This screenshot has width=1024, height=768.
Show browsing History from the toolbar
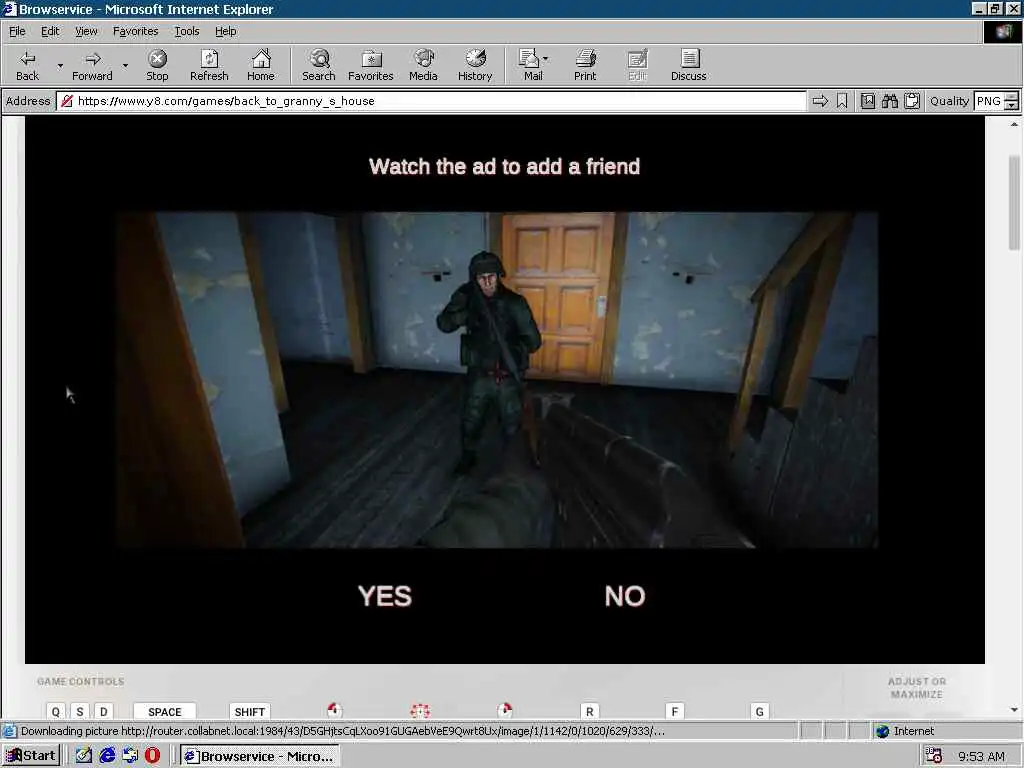tap(475, 65)
